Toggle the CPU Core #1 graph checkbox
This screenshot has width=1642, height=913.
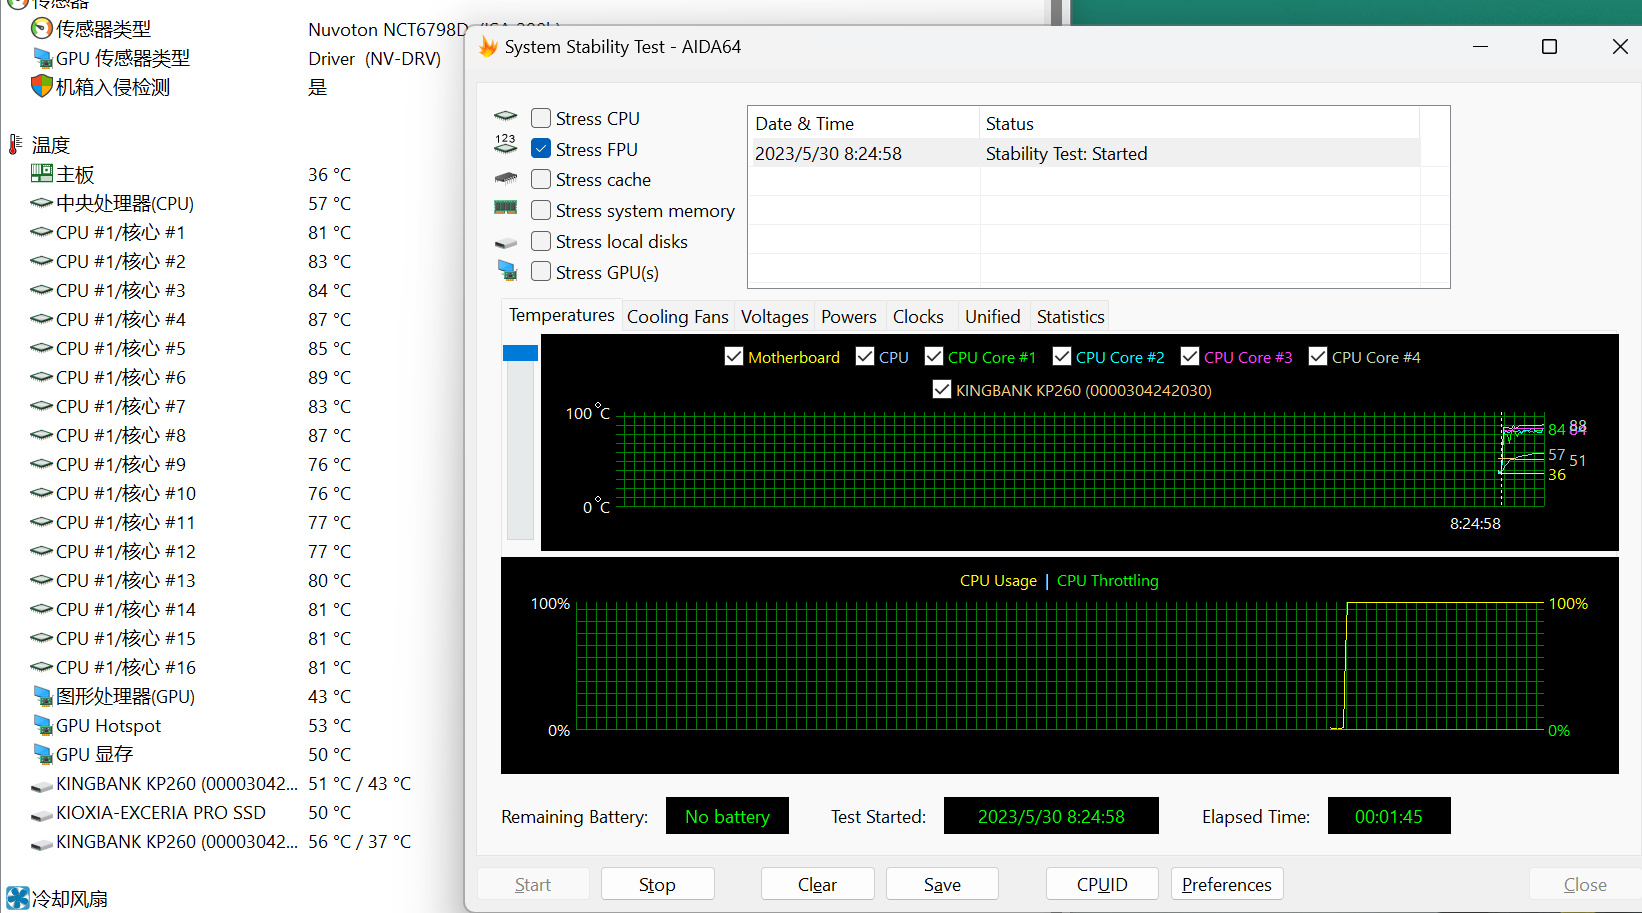click(x=934, y=357)
